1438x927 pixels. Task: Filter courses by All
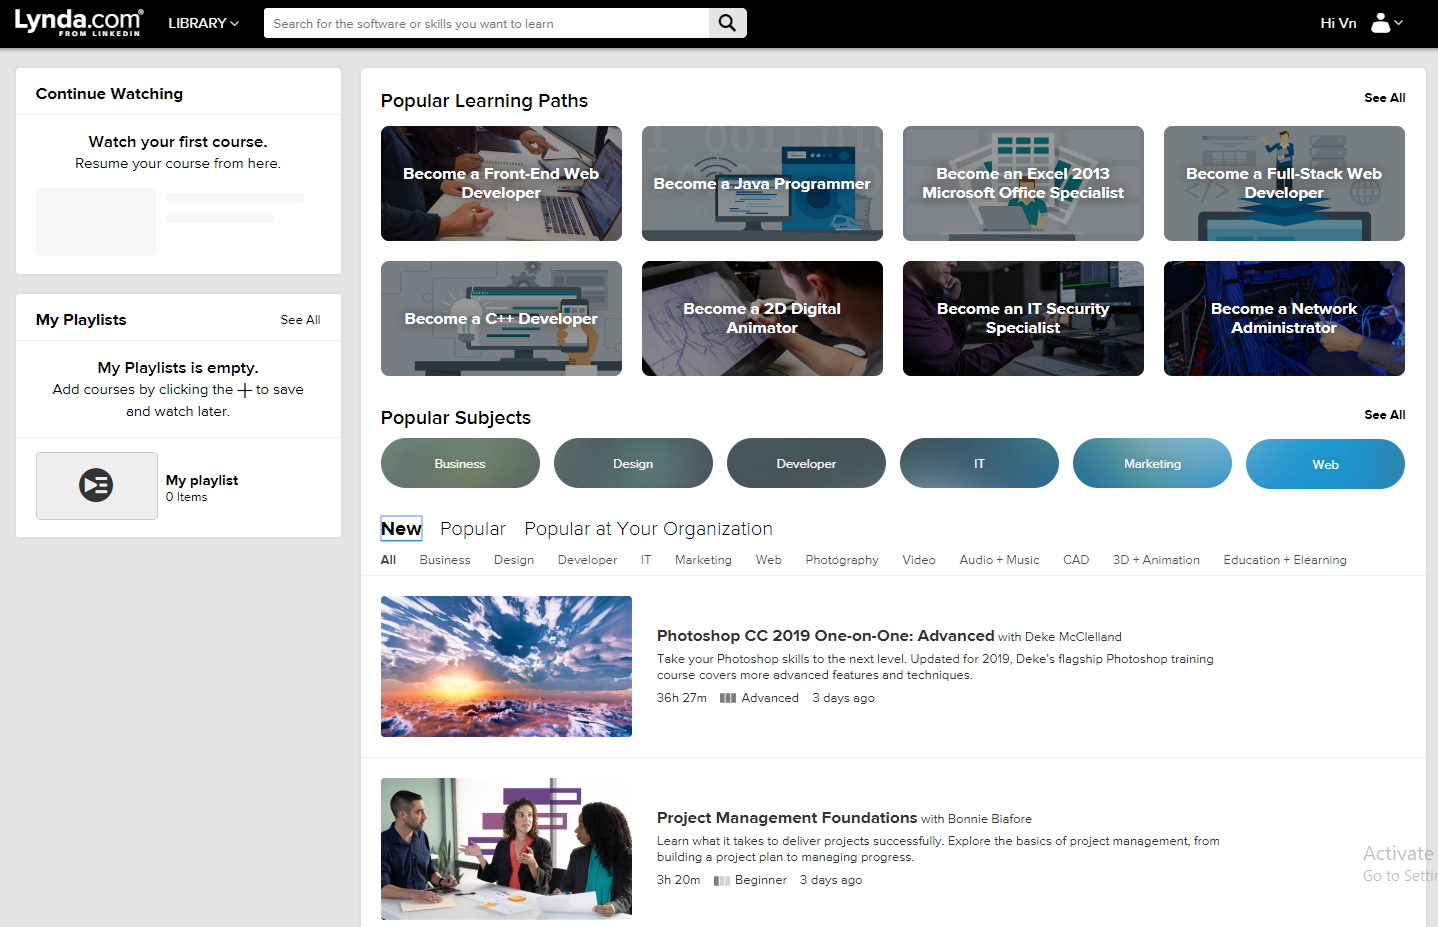point(388,560)
